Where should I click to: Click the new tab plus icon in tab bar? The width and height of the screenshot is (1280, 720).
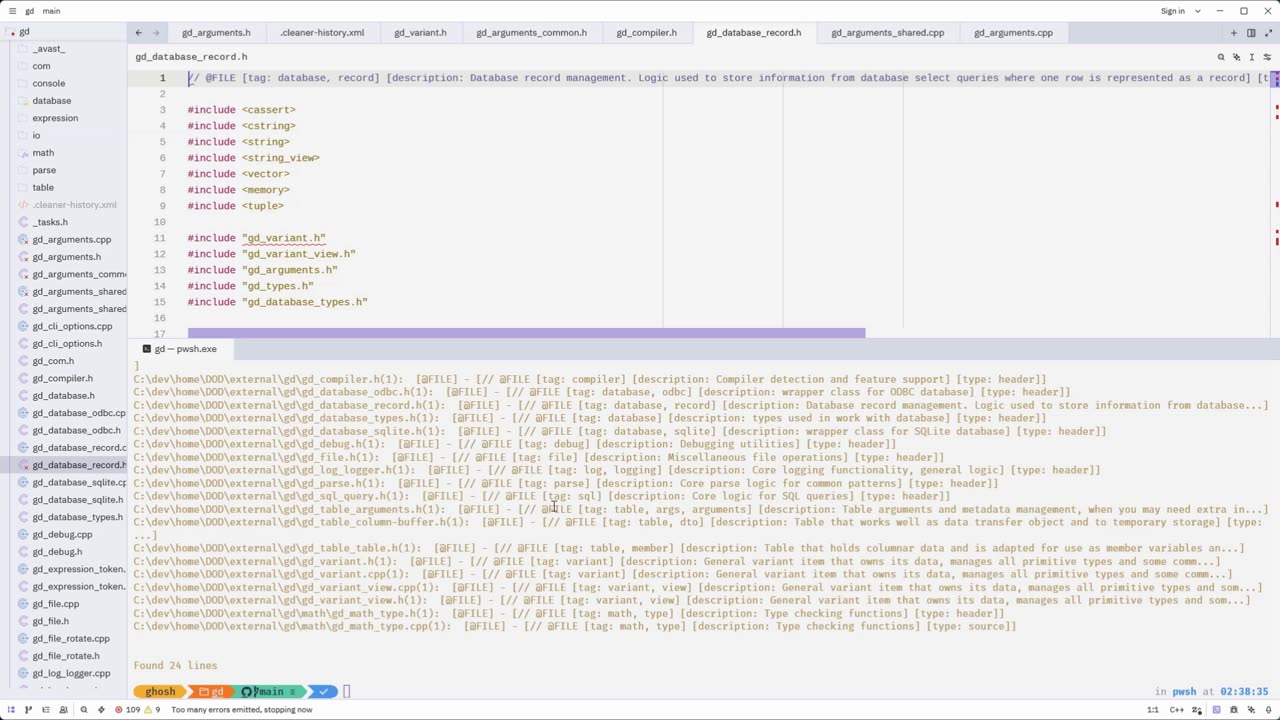tap(1234, 33)
